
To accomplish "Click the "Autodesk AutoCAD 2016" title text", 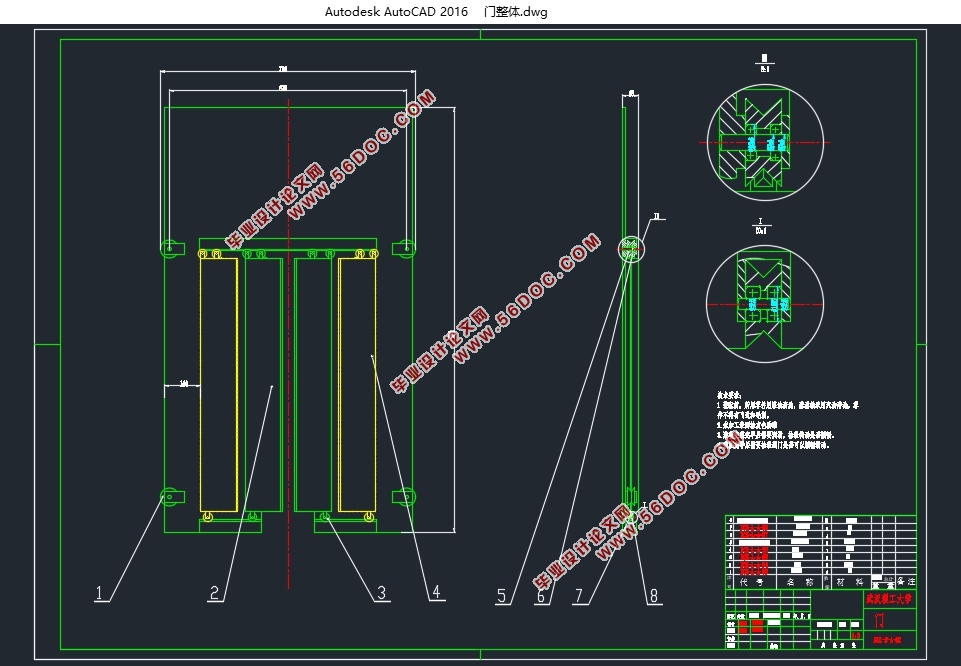I will (x=396, y=12).
